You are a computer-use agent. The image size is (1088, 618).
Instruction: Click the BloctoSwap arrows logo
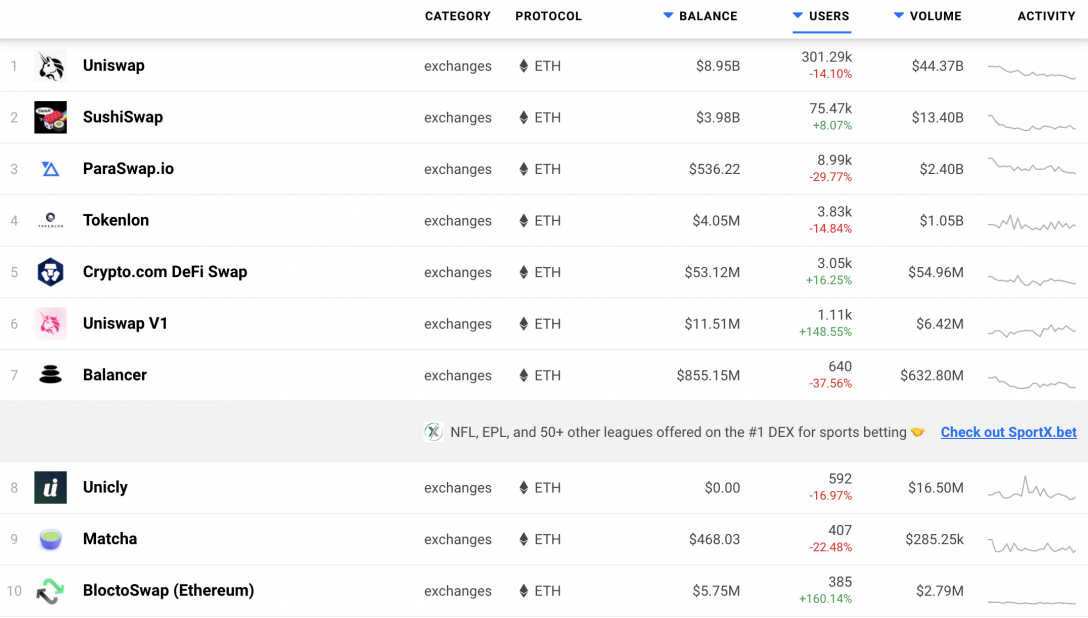[51, 590]
